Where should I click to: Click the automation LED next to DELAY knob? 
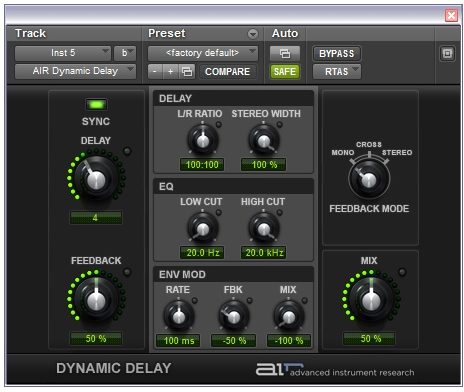click(x=127, y=151)
